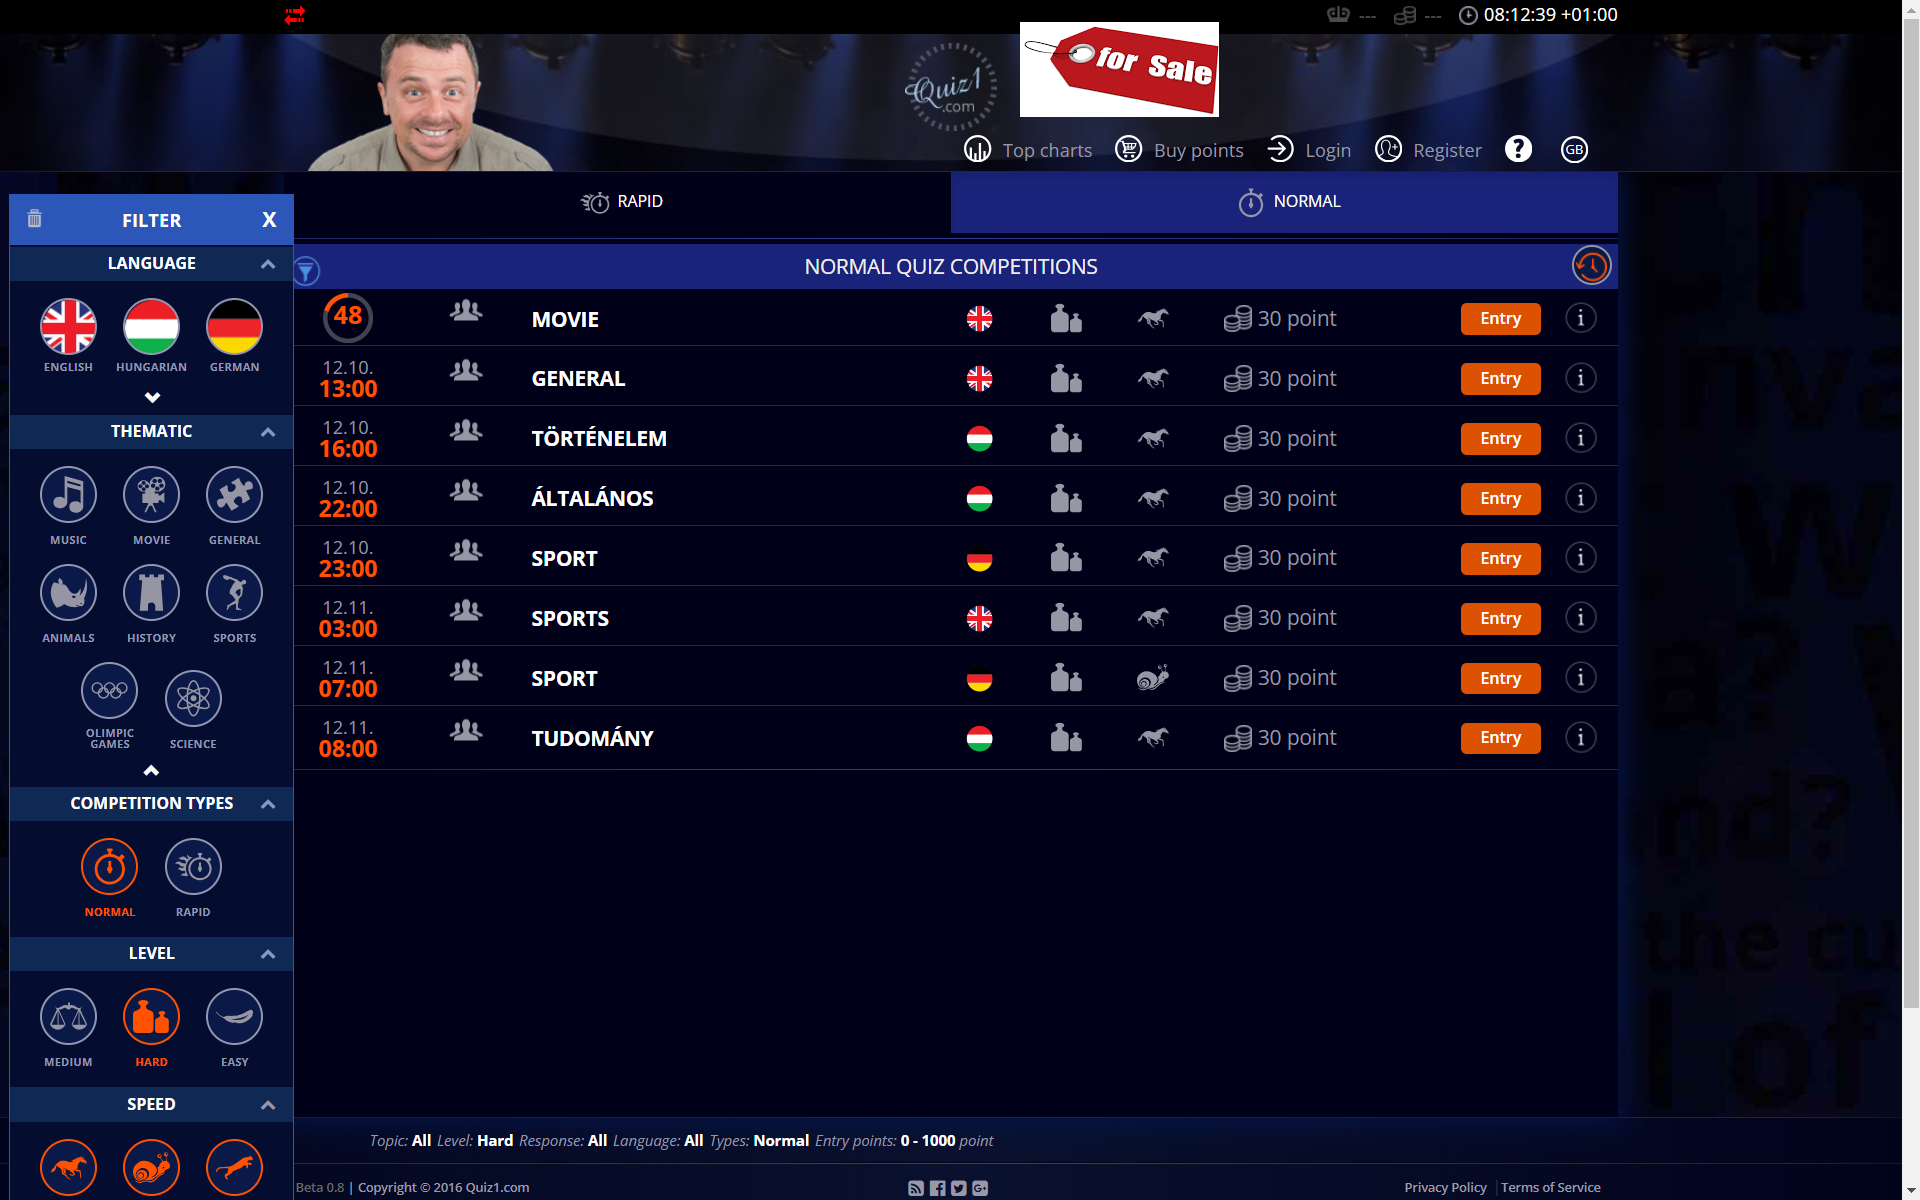Open the GB language selector
The width and height of the screenshot is (1920, 1200).
coord(1574,150)
